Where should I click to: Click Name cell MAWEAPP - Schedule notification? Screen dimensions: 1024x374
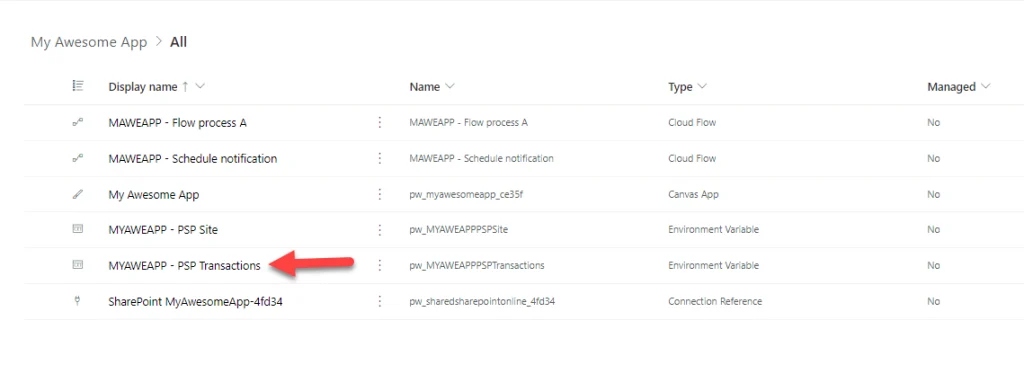point(481,159)
